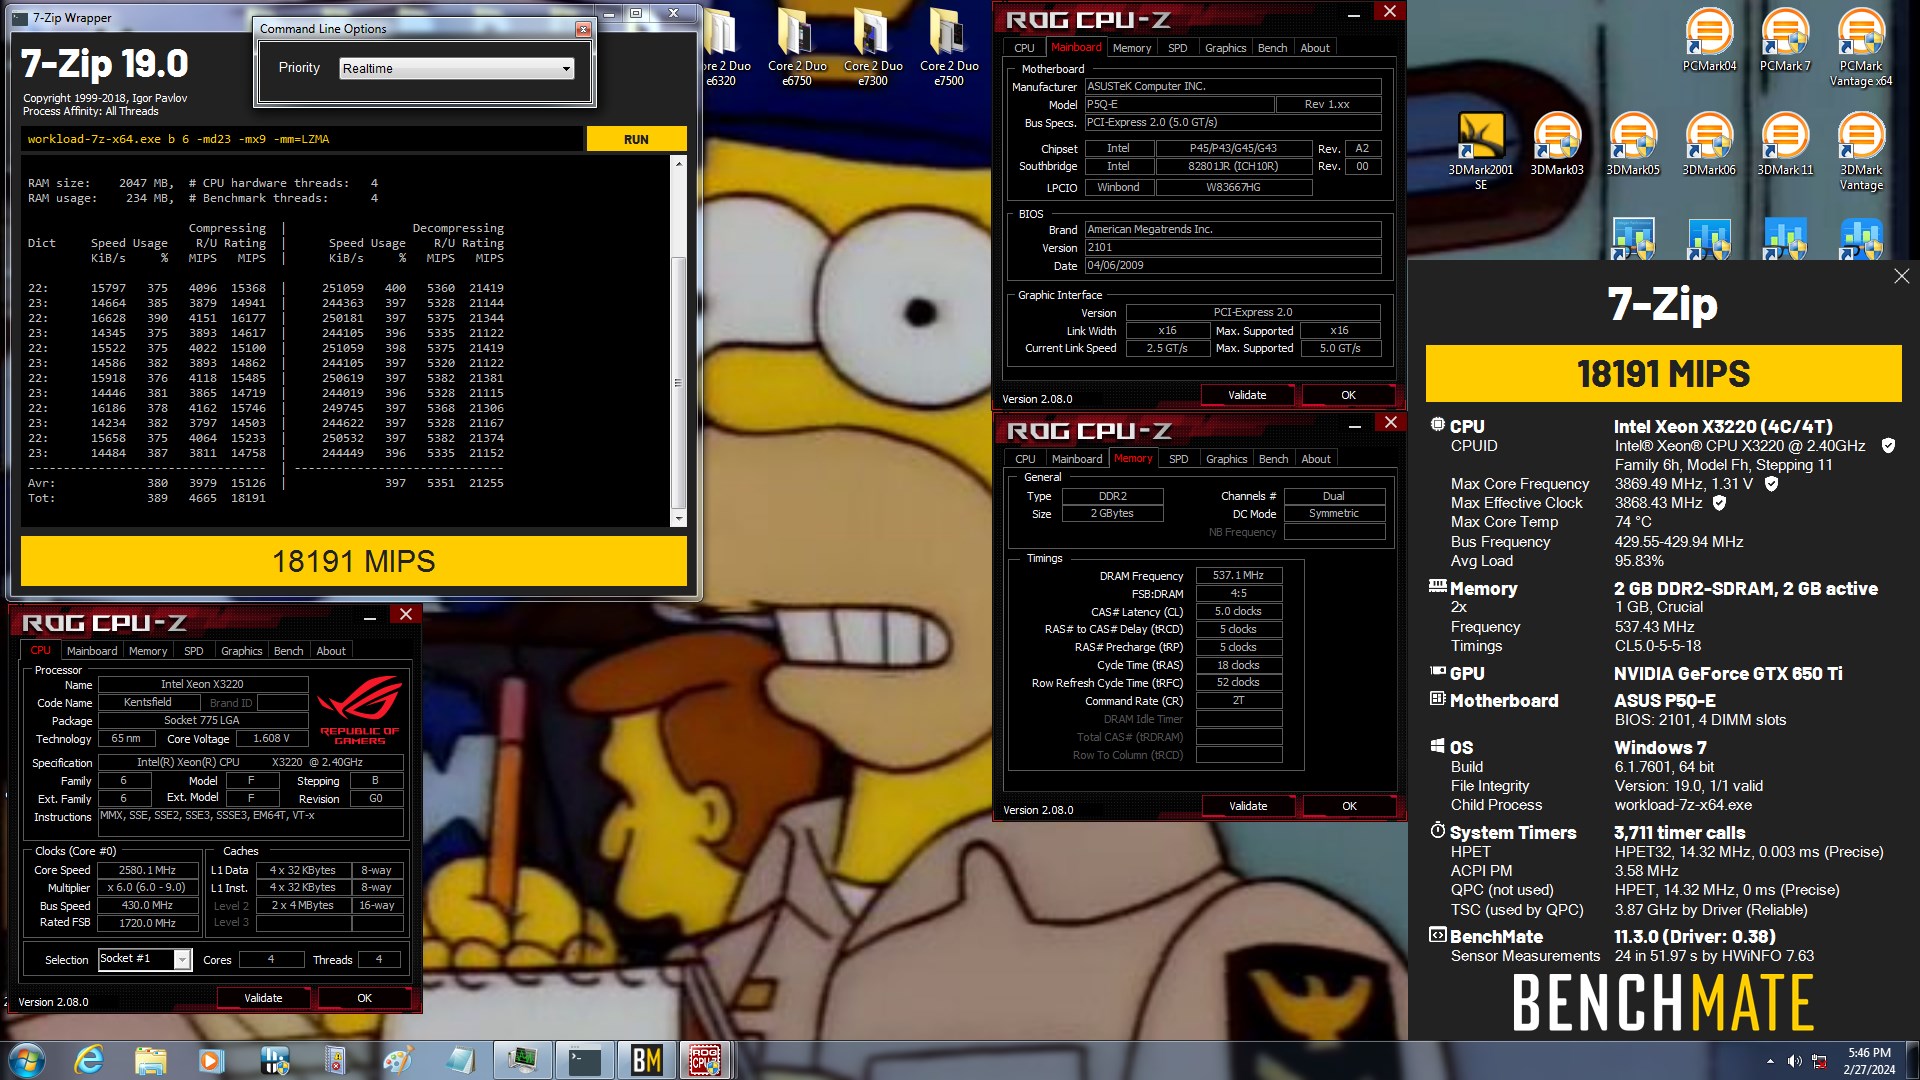This screenshot has height=1080, width=1920.
Task: Click Validate in the Mainboard CPU-Z window
Action: [1247, 395]
